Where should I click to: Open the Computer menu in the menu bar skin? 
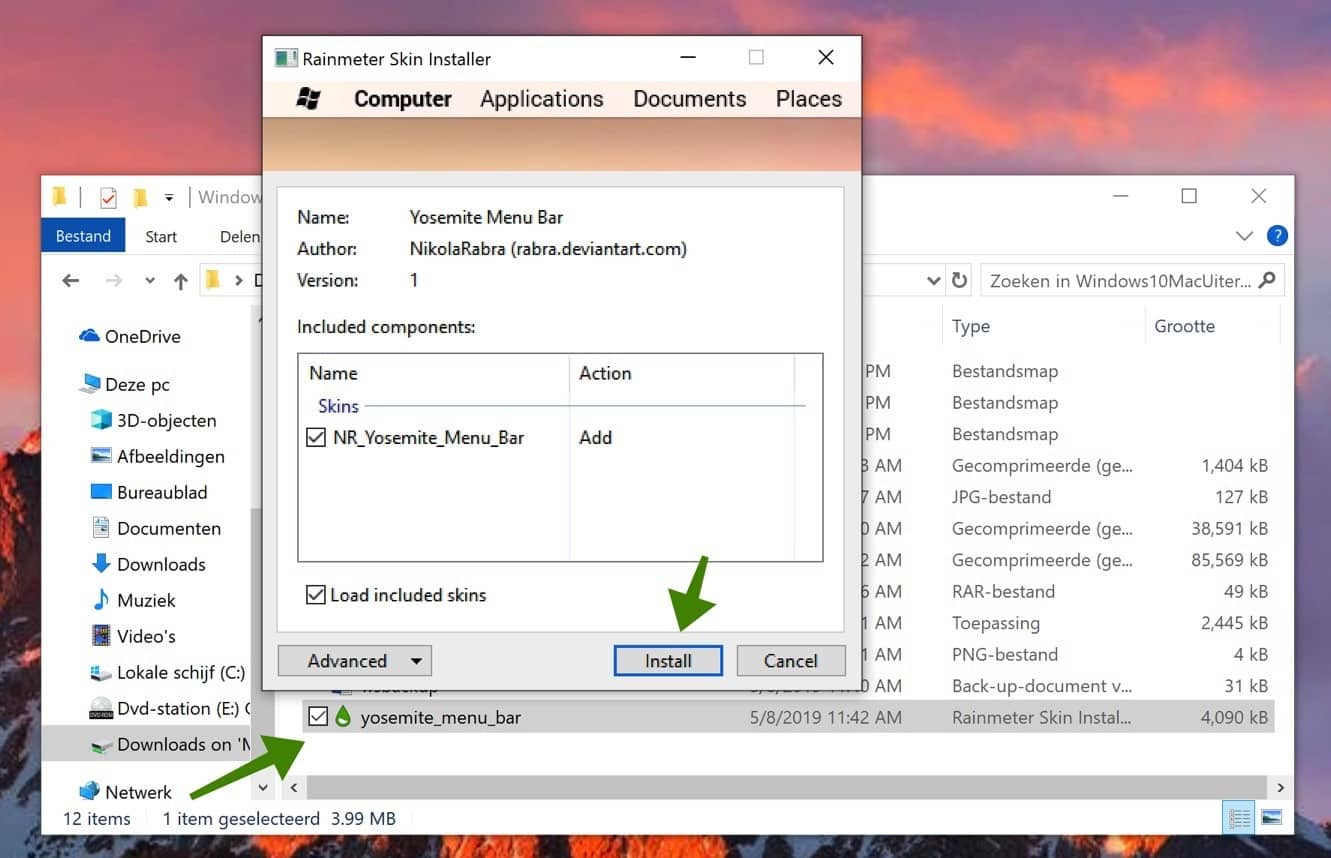403,99
